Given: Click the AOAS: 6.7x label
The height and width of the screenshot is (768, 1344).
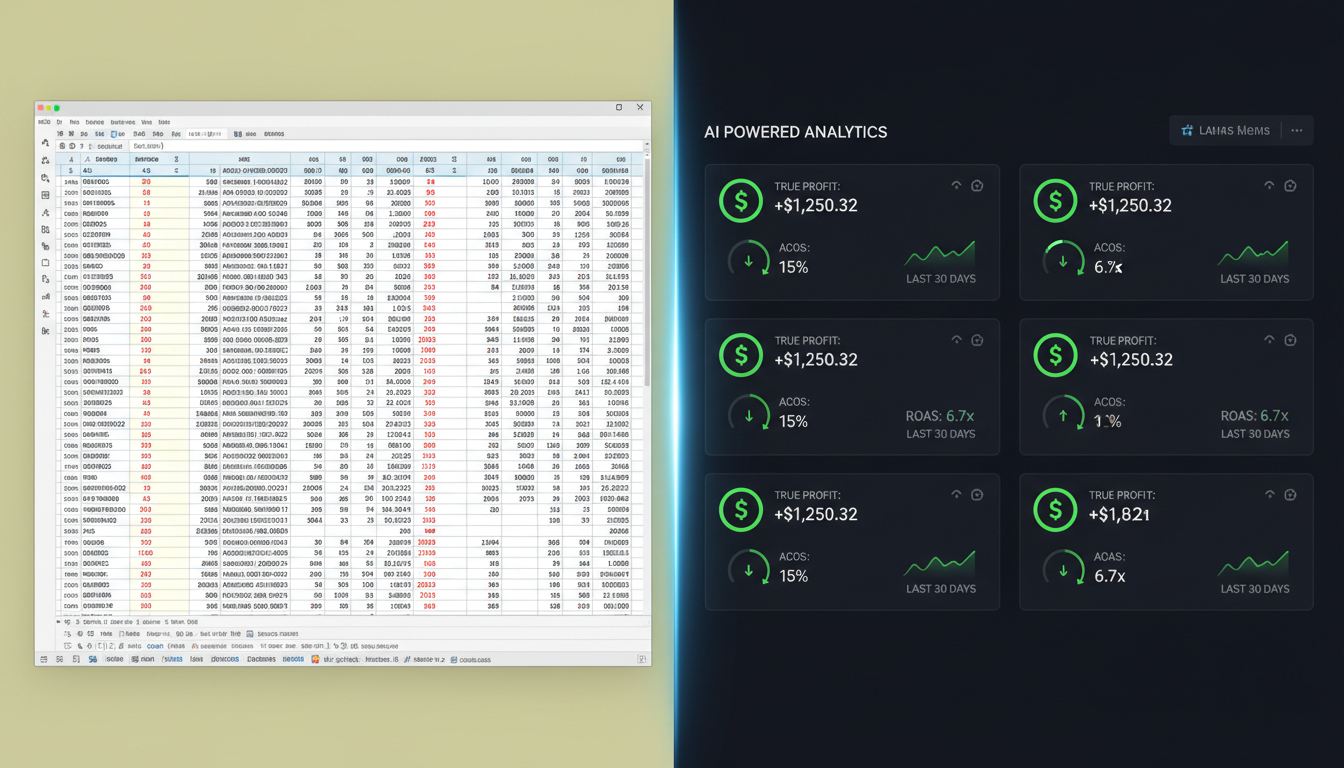Looking at the screenshot, I should (x=1111, y=567).
